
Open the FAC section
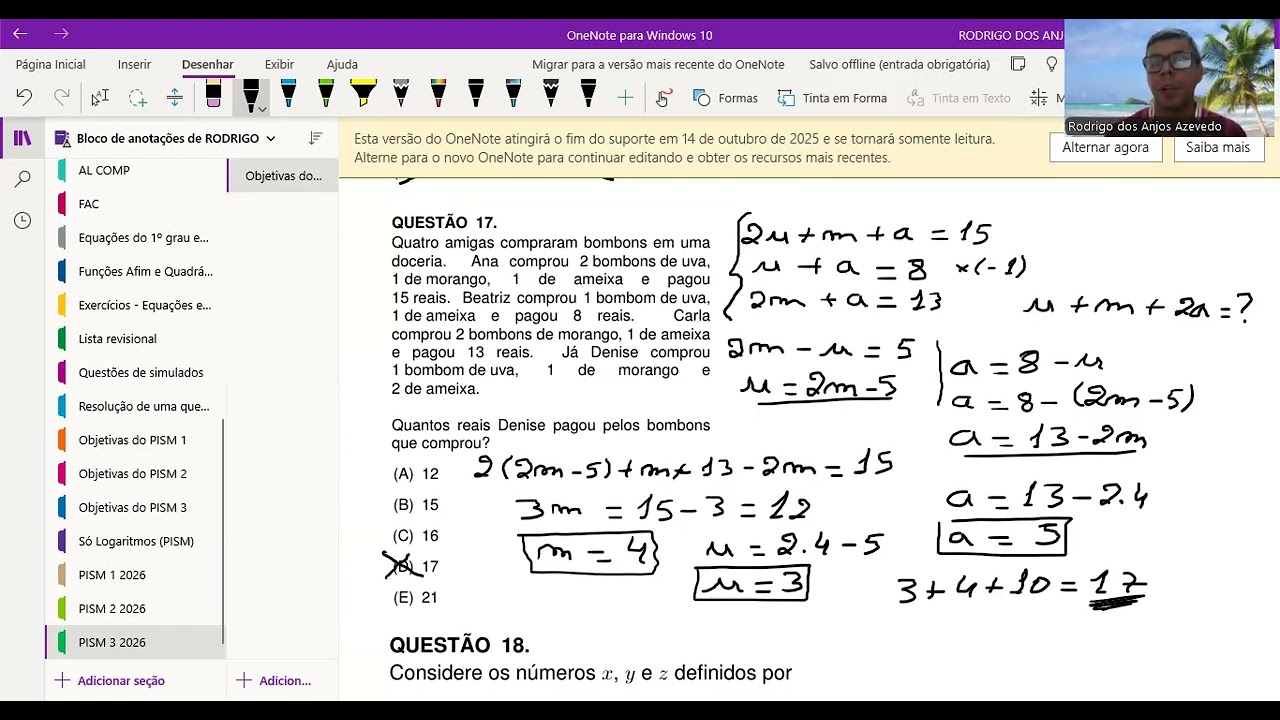pos(136,204)
